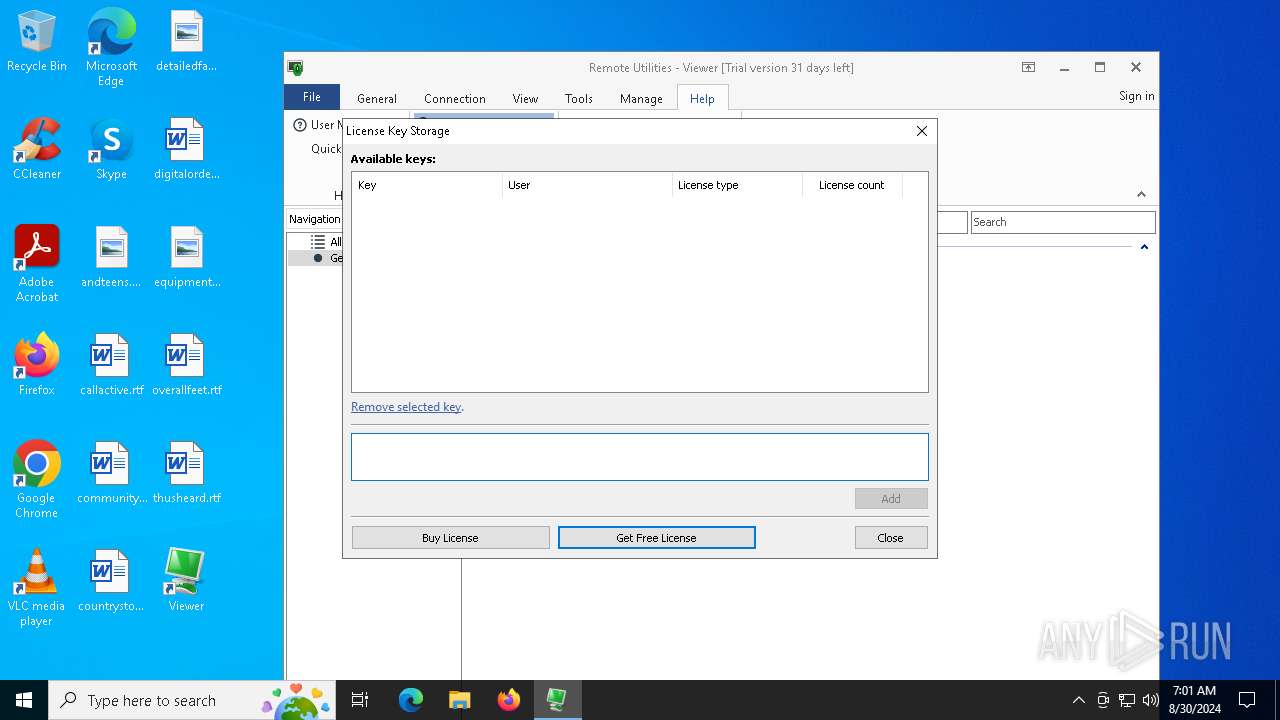Viewport: 1280px width, 720px height.
Task: Click the Close button in License dialog
Action: (x=891, y=538)
